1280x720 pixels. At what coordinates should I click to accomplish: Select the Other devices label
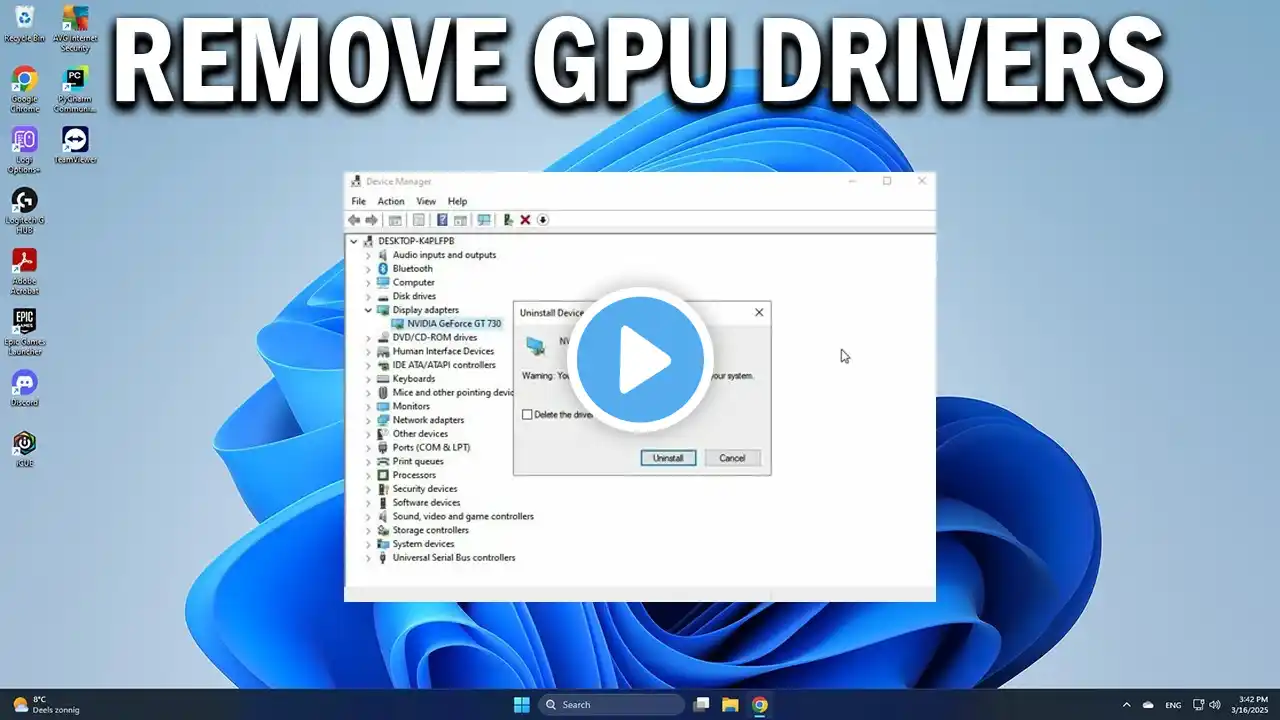pos(420,434)
